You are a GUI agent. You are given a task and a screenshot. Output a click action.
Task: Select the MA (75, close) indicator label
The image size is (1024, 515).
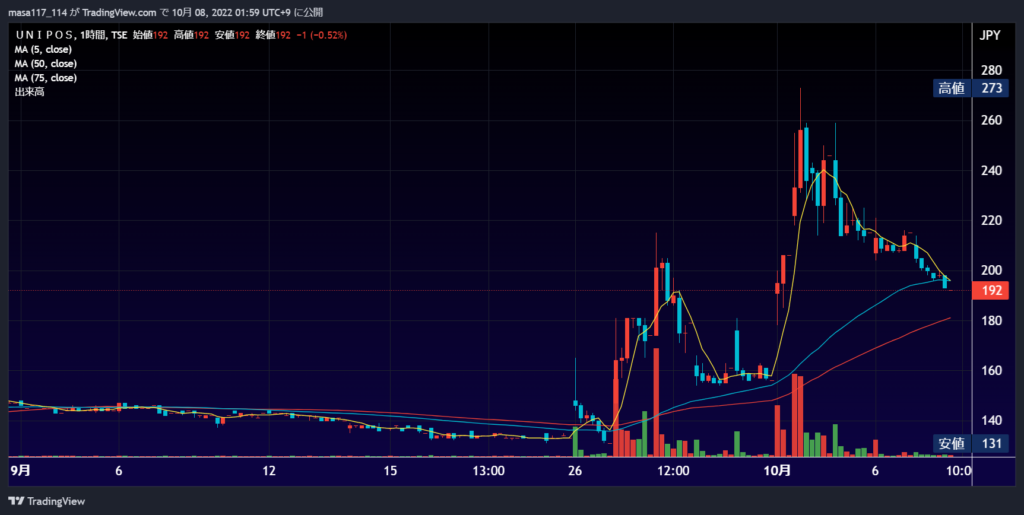46,78
